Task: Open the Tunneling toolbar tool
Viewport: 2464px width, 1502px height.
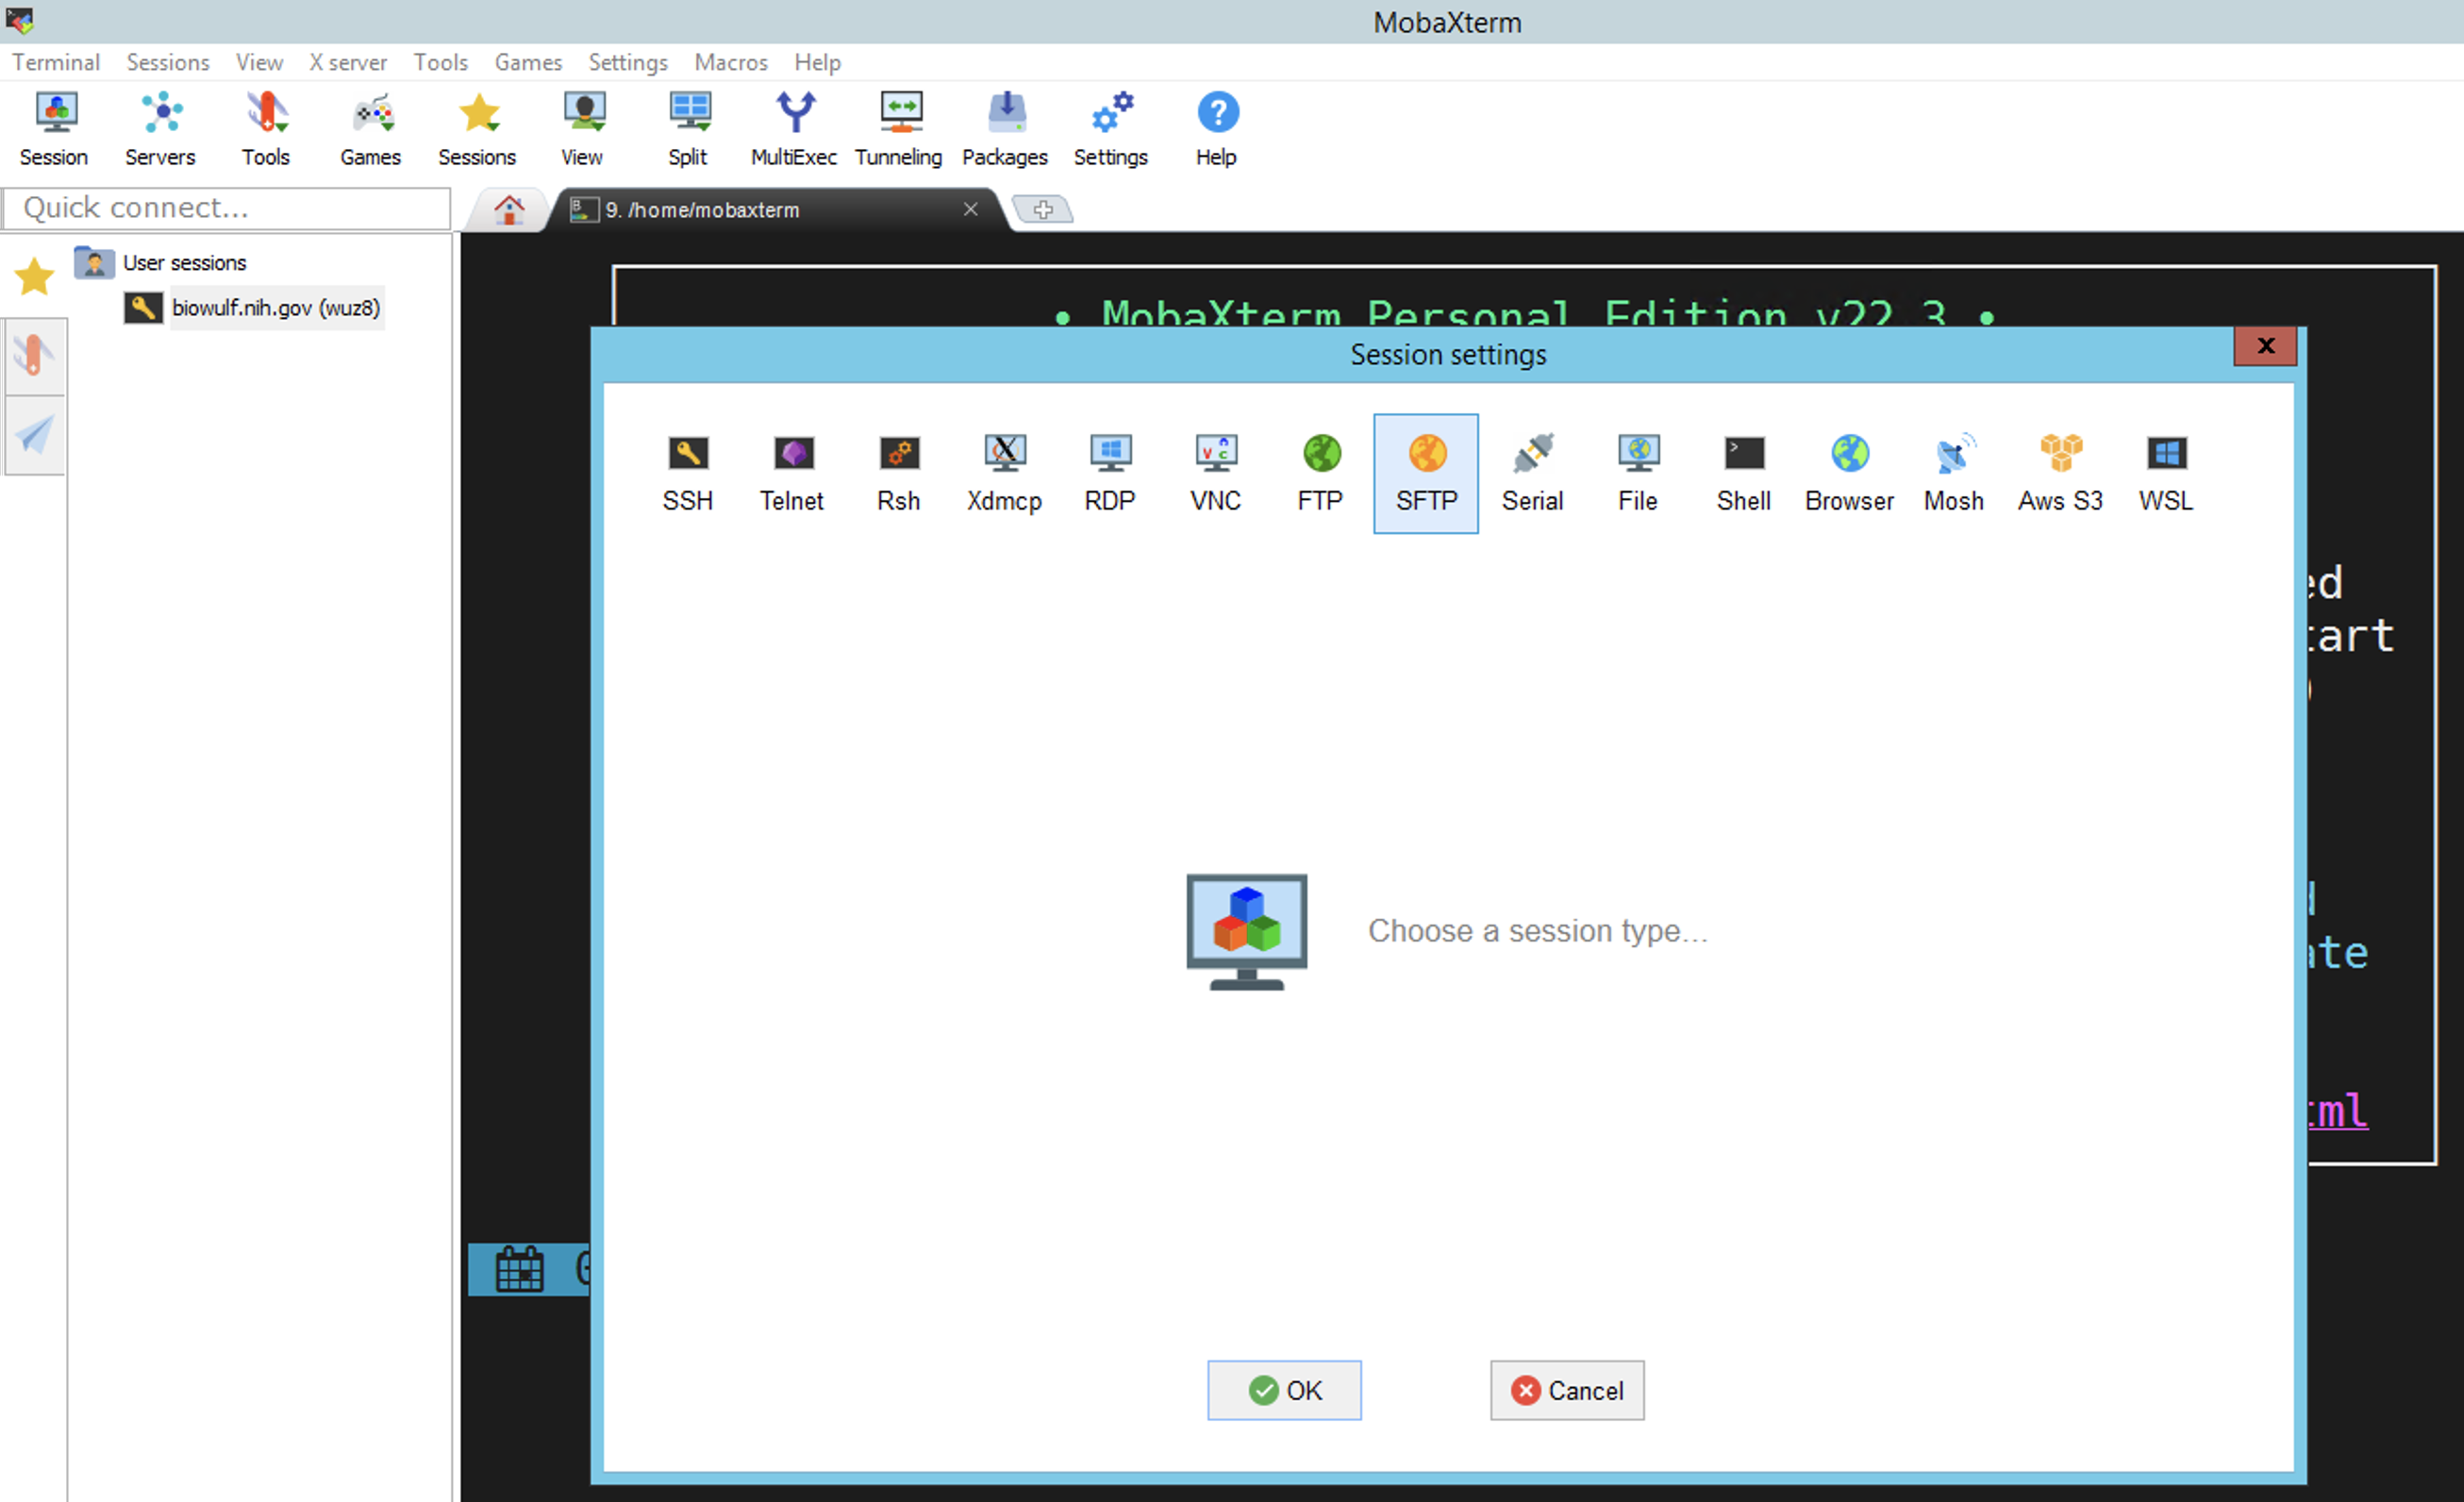Action: (898, 130)
